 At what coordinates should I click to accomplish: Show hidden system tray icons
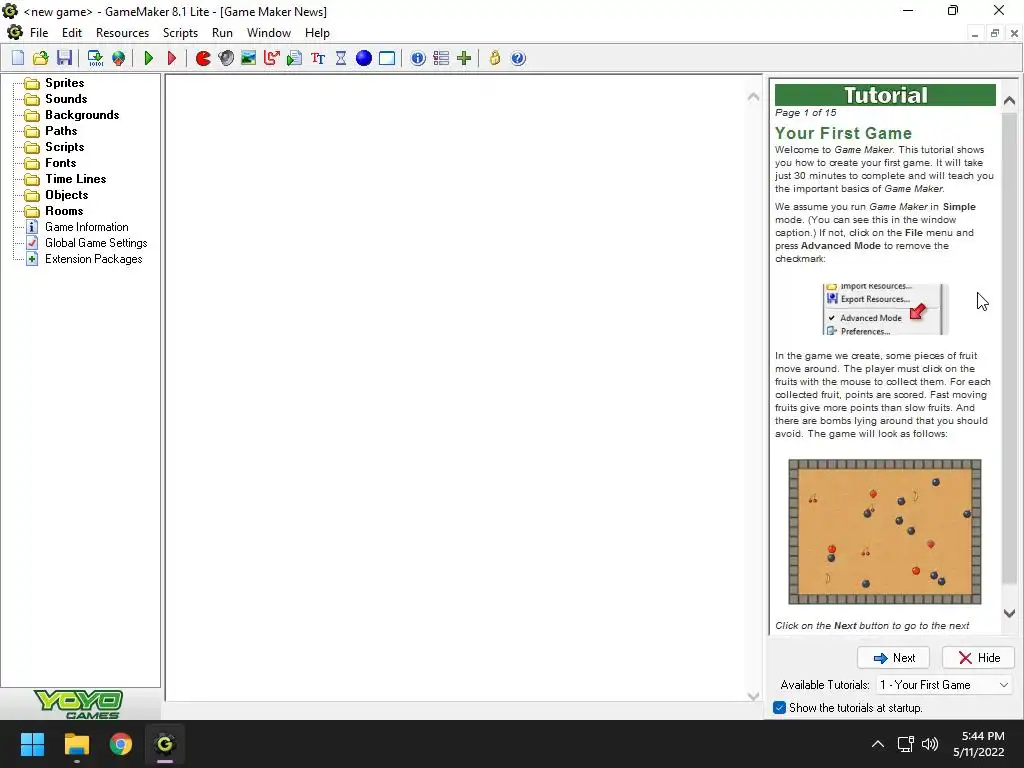click(x=878, y=744)
